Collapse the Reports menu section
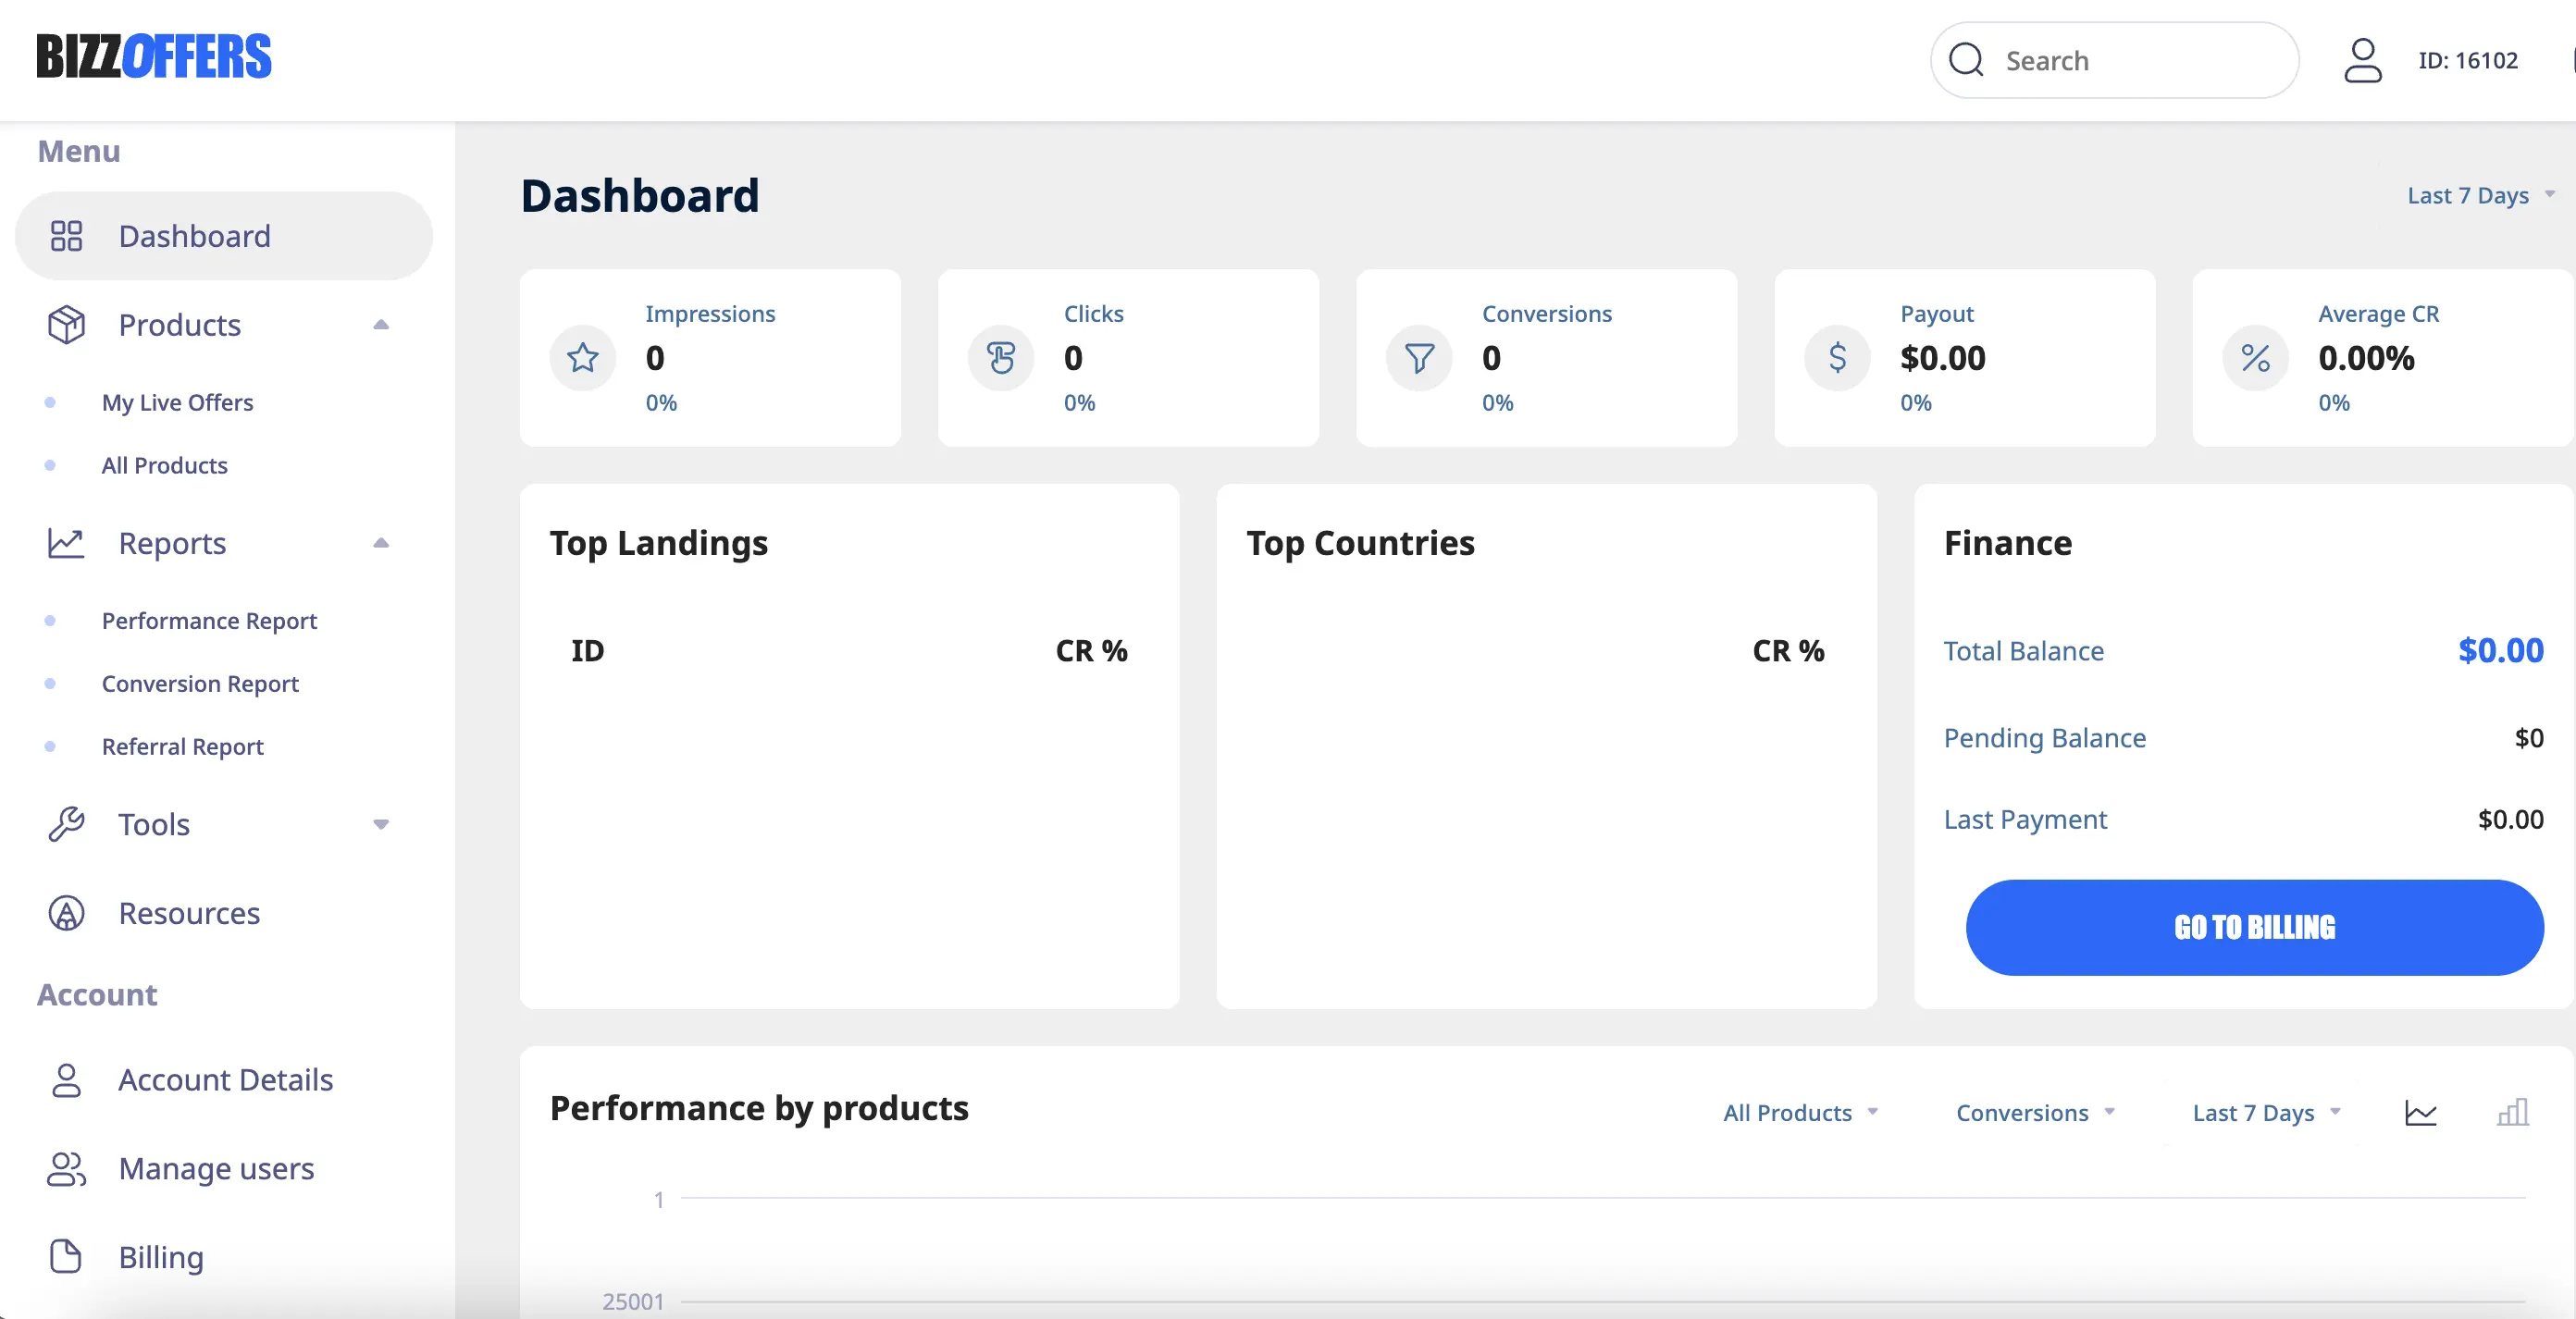This screenshot has height=1319, width=2576. click(x=381, y=543)
